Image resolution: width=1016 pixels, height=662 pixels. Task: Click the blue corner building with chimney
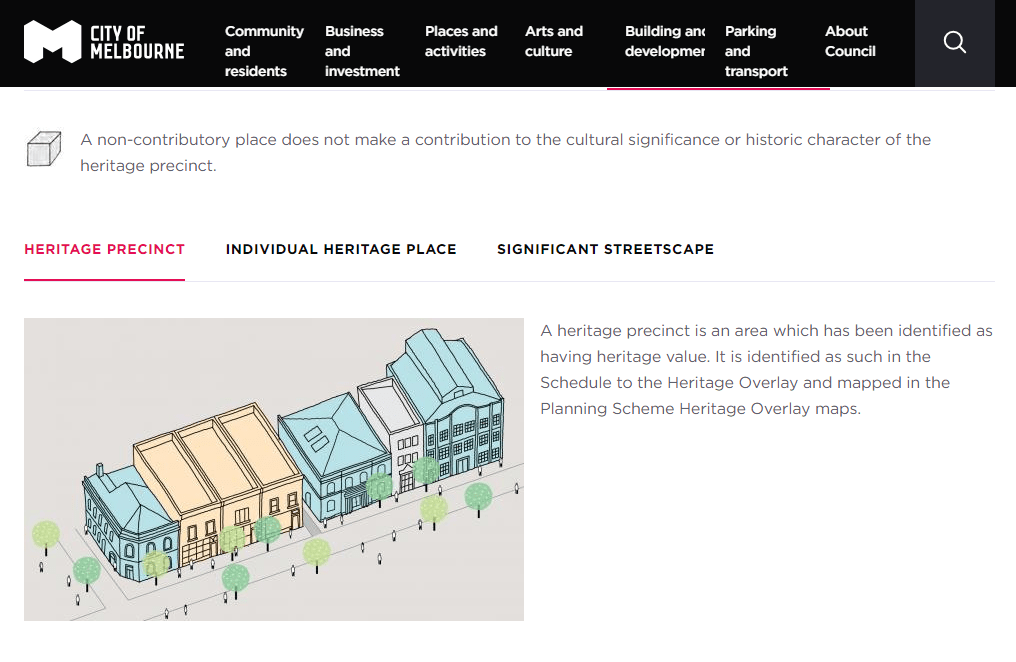point(125,520)
